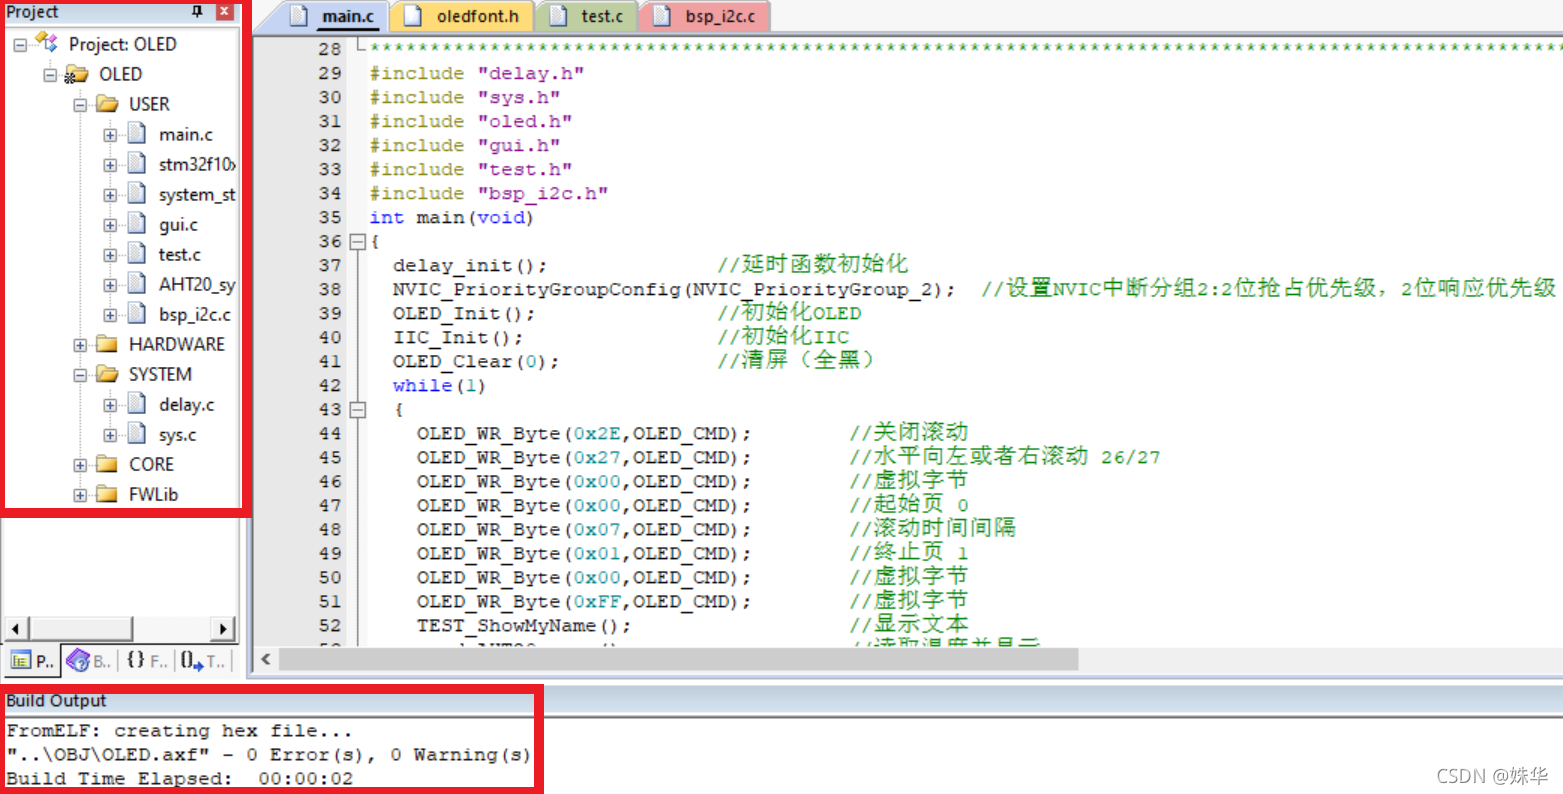Click project panel scrollbar right arrow
Image resolution: width=1563 pixels, height=794 pixels.
pos(224,628)
